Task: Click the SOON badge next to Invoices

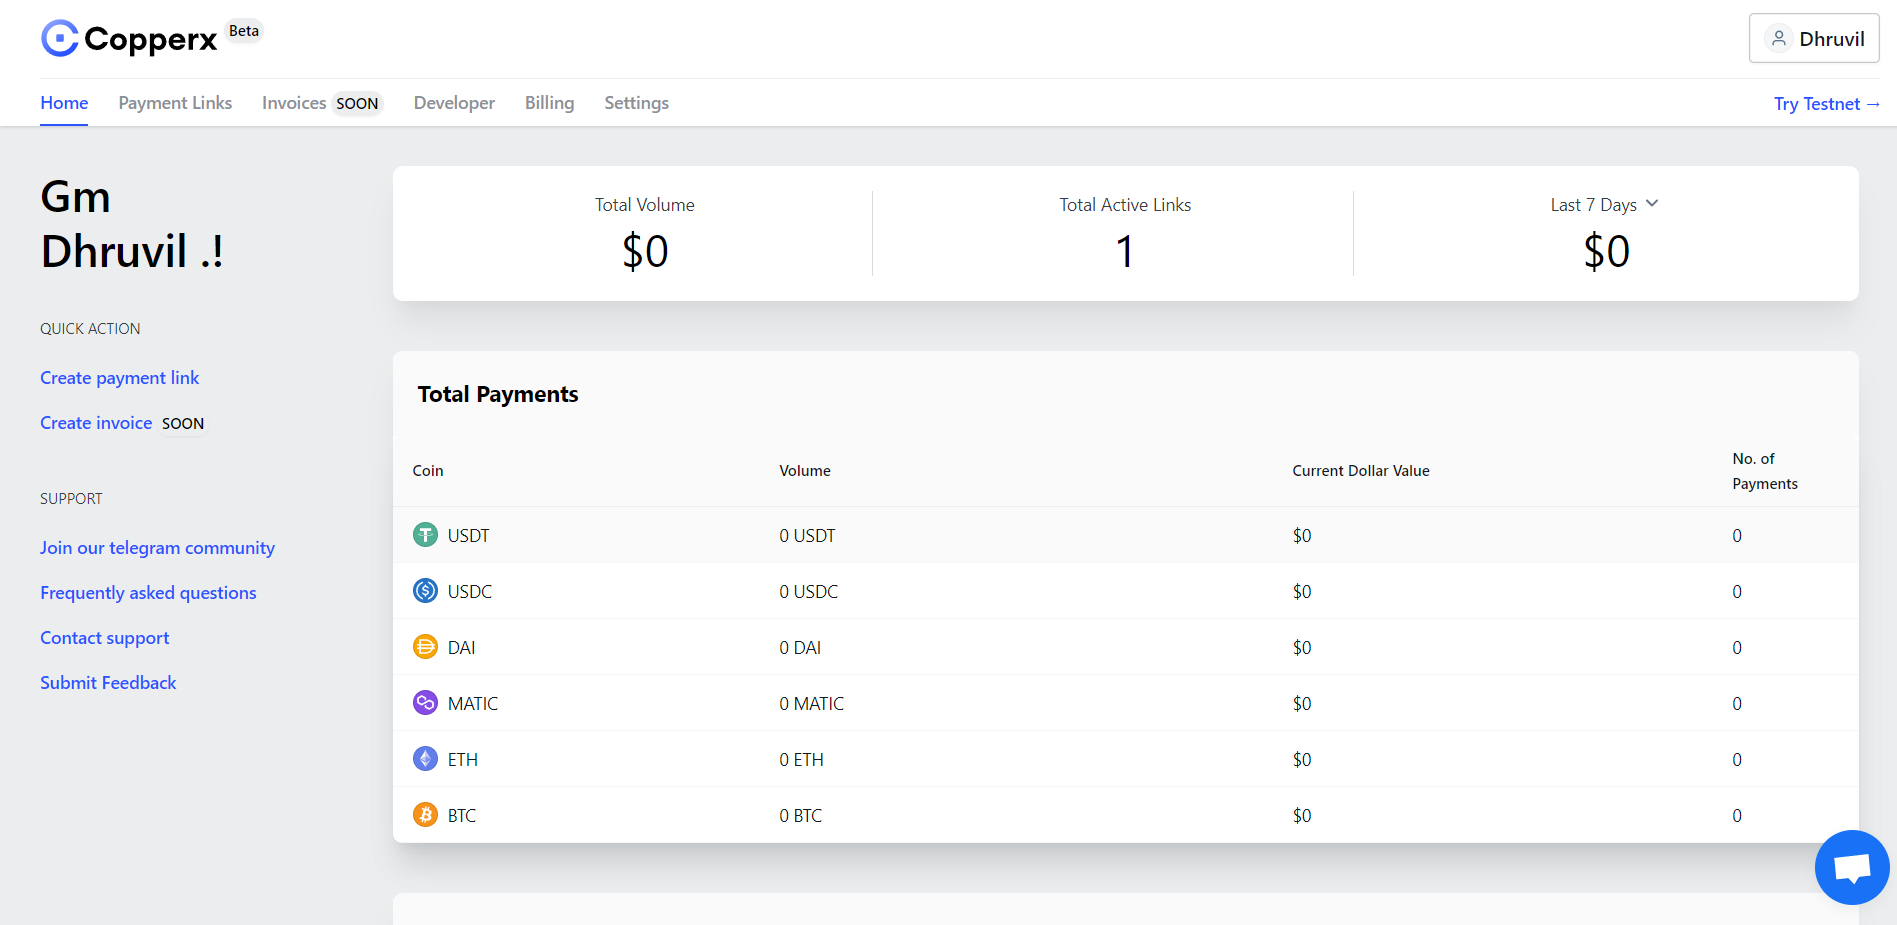Action: 357,104
